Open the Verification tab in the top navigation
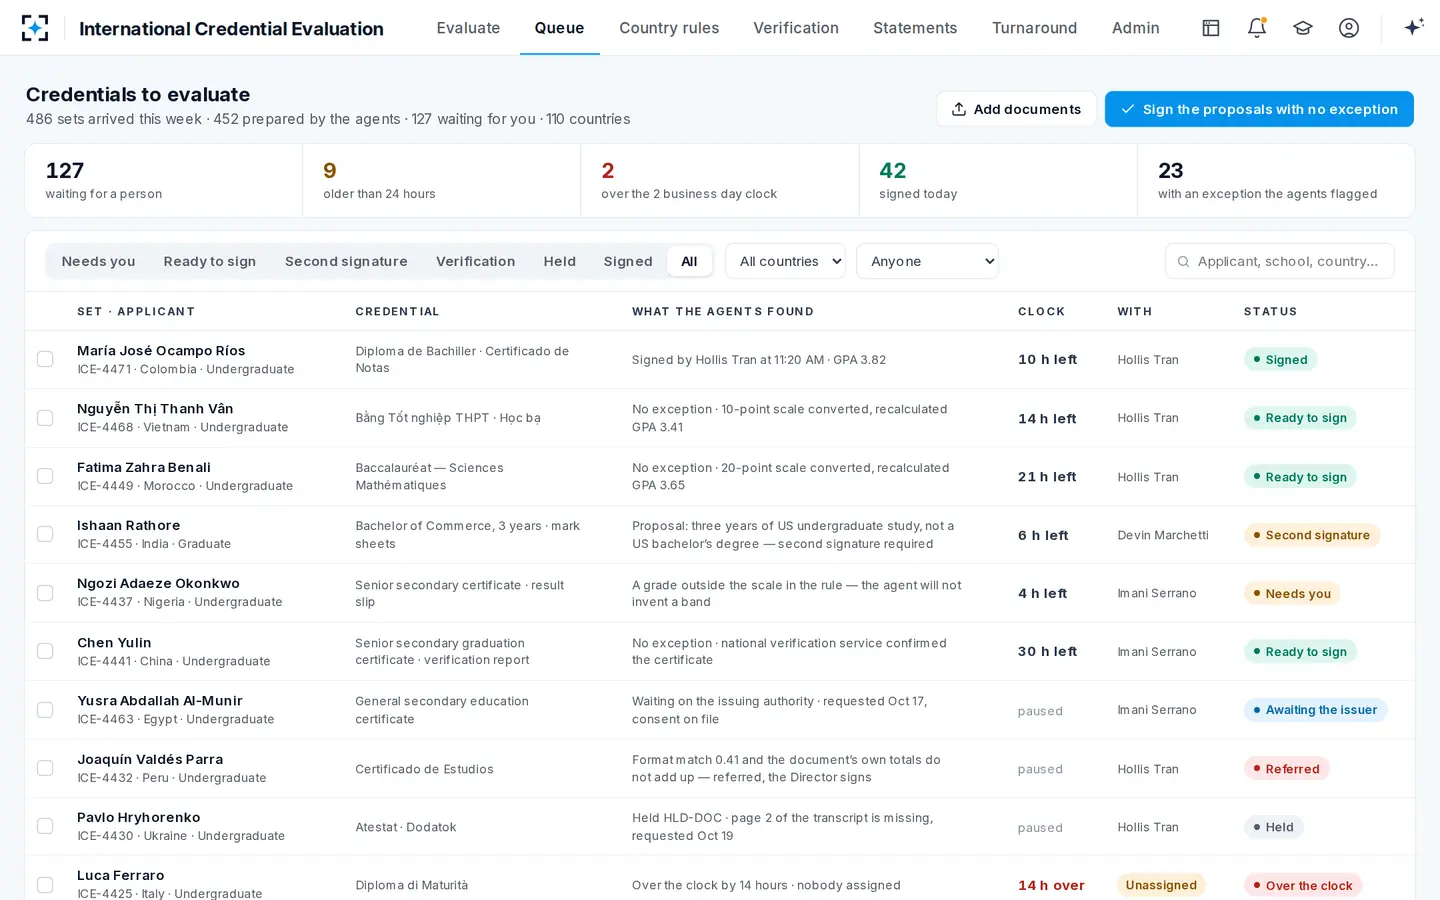The width and height of the screenshot is (1440, 900). pos(796,28)
